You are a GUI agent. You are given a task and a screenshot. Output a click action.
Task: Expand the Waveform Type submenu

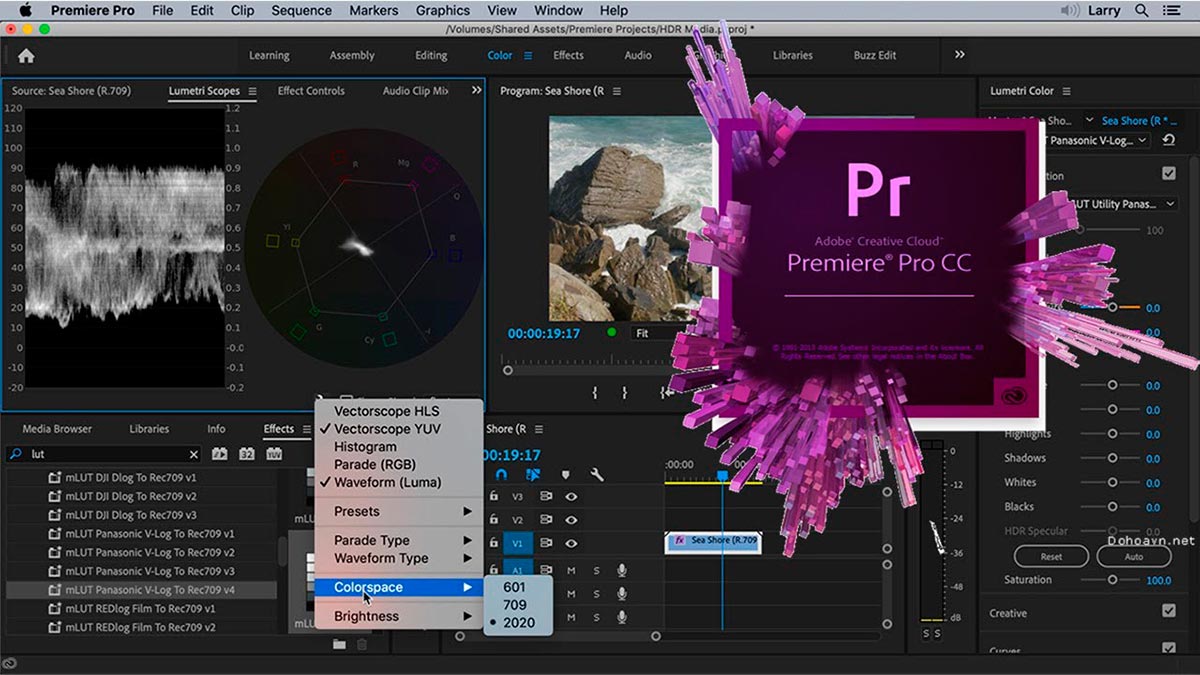(400, 558)
